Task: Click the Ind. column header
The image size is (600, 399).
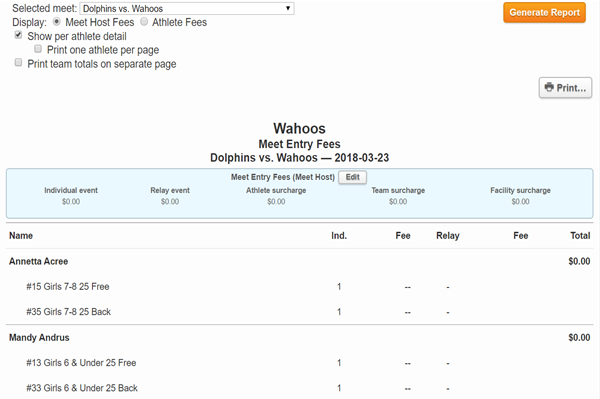Action: [339, 236]
